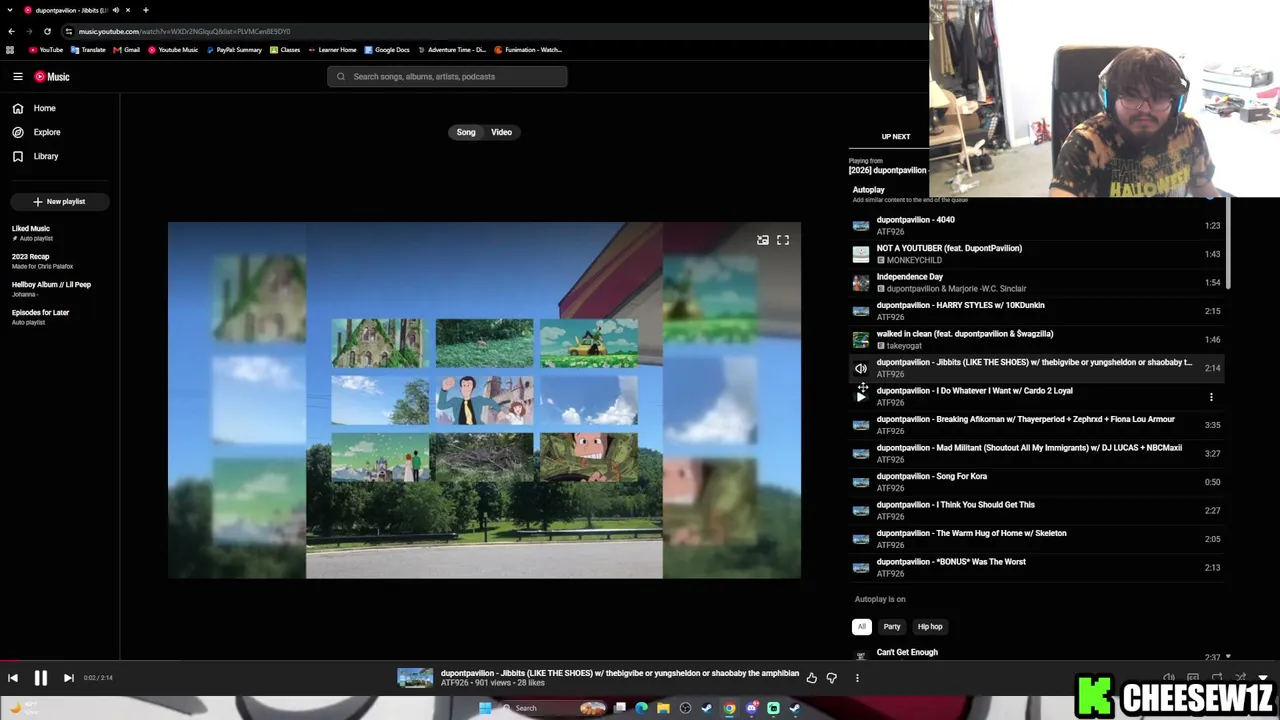Open the miniplayer from the video
The width and height of the screenshot is (1280, 720).
763,240
